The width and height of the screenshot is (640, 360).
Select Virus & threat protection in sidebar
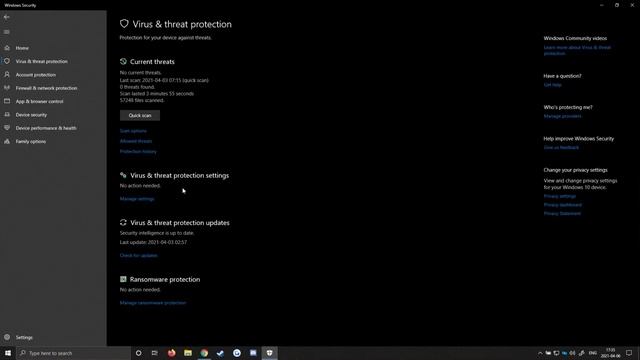42,62
